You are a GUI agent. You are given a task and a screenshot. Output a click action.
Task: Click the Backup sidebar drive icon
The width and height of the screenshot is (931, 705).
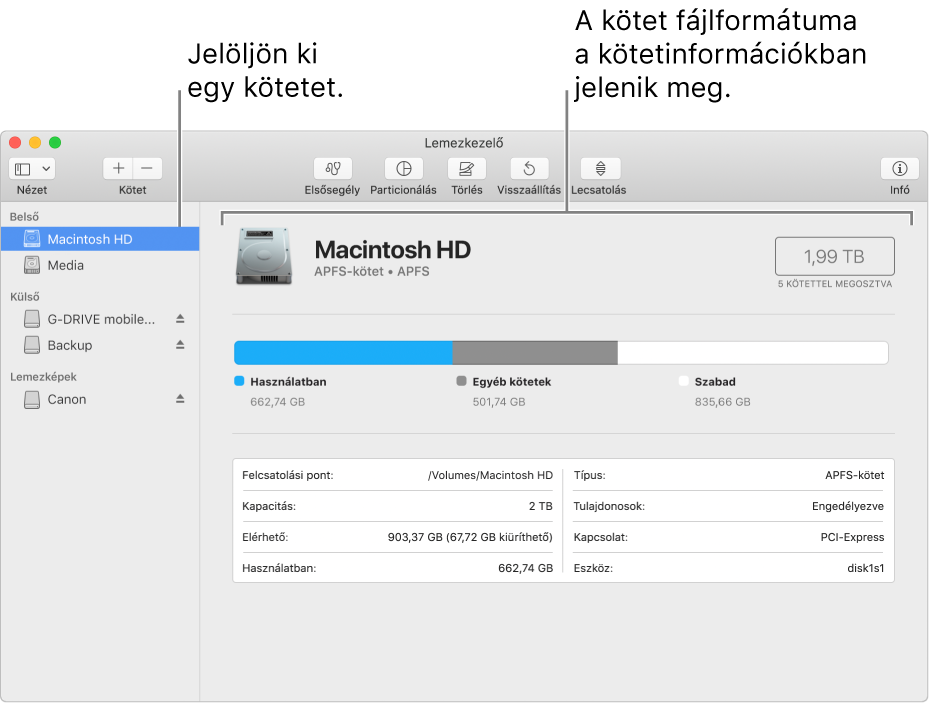[32, 345]
